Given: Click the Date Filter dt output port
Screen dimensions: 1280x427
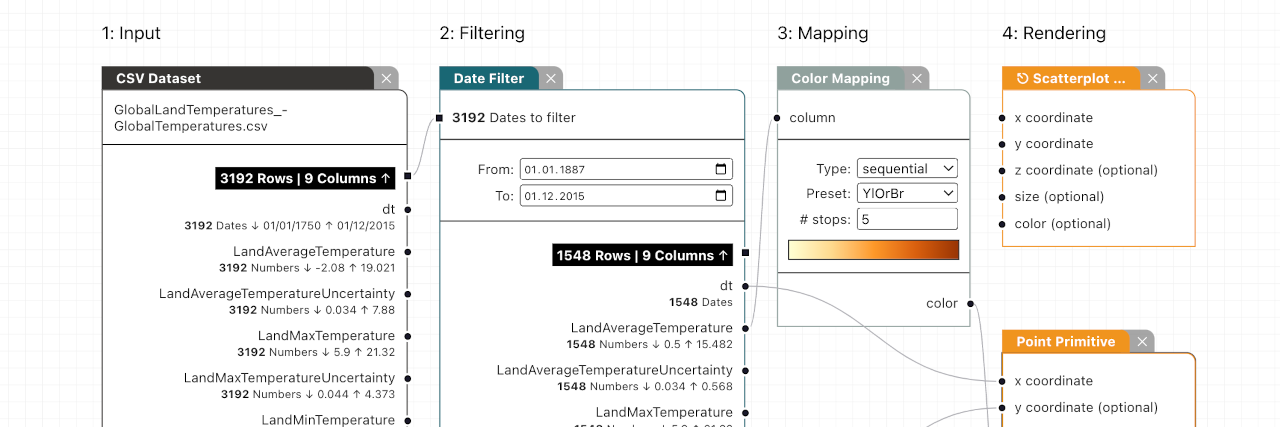Looking at the screenshot, I should (745, 286).
